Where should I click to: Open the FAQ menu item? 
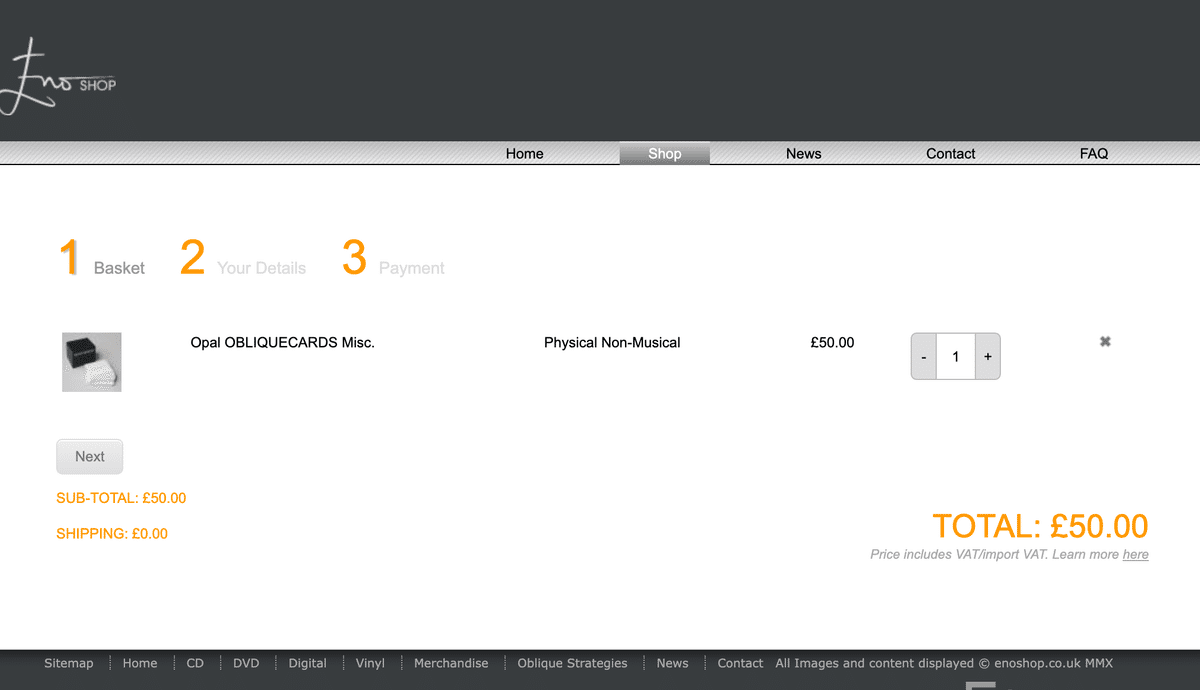pyautogui.click(x=1094, y=153)
